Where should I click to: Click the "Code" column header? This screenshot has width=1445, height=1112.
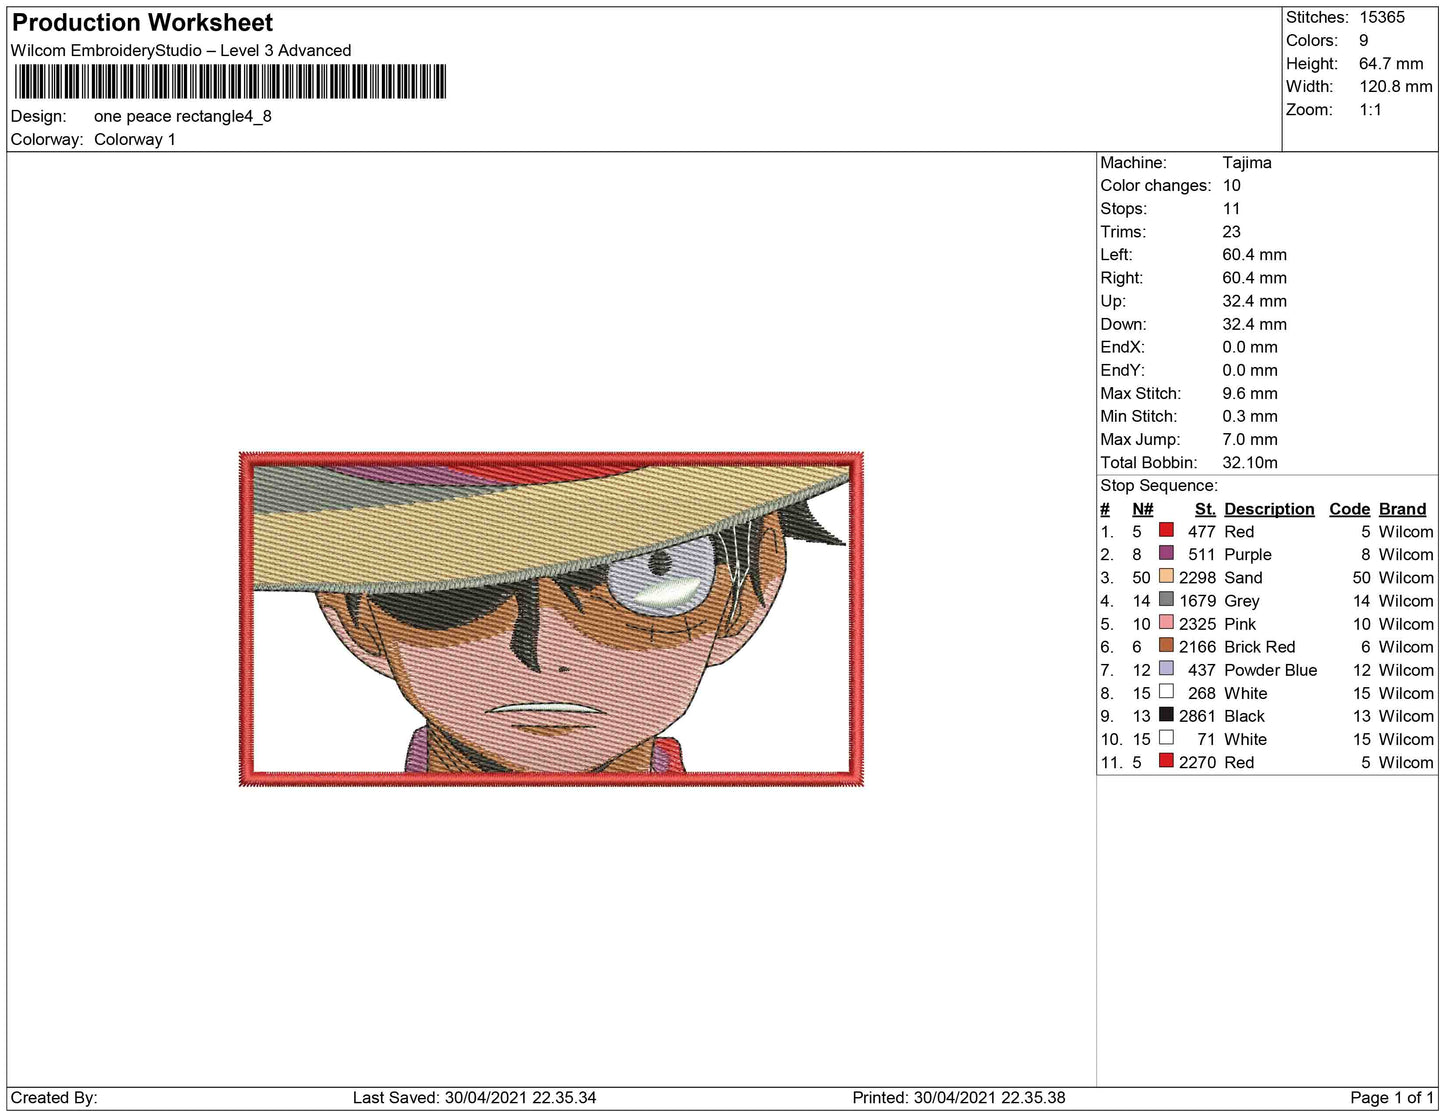coord(1349,508)
